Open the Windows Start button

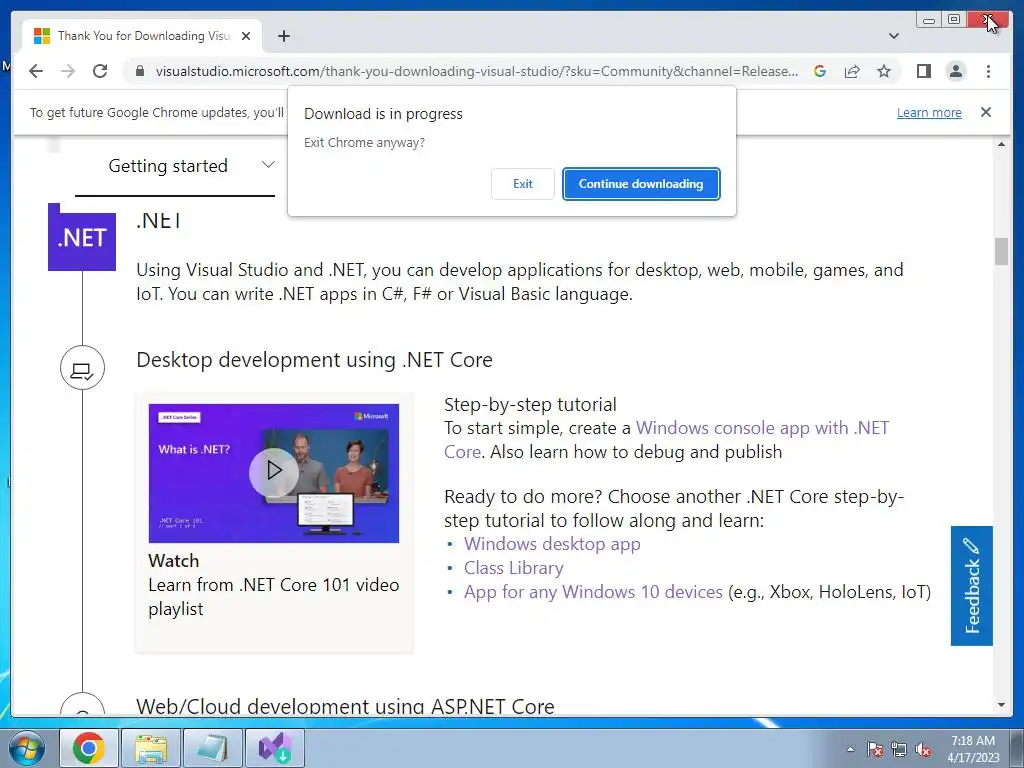click(x=26, y=748)
